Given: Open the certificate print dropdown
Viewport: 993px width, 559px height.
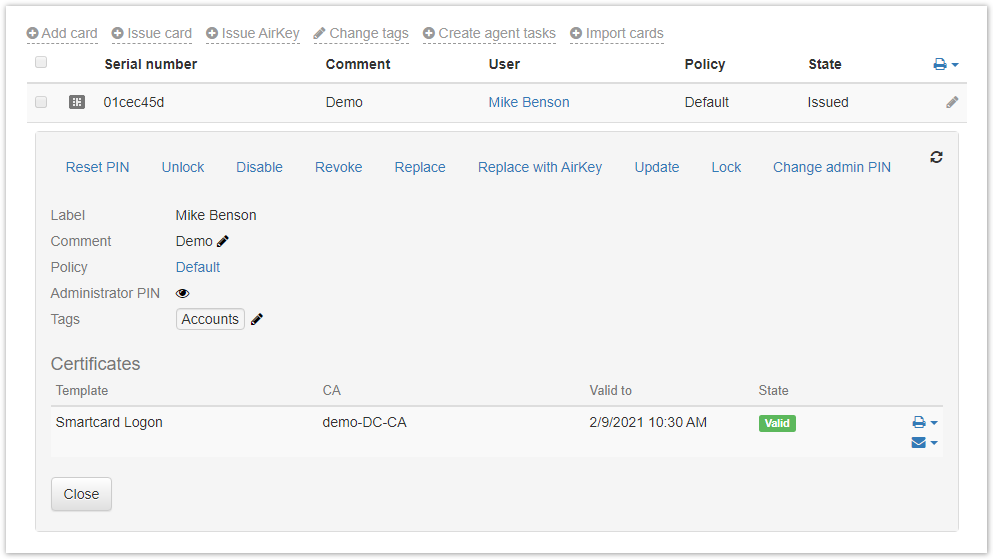Looking at the screenshot, I should 924,423.
